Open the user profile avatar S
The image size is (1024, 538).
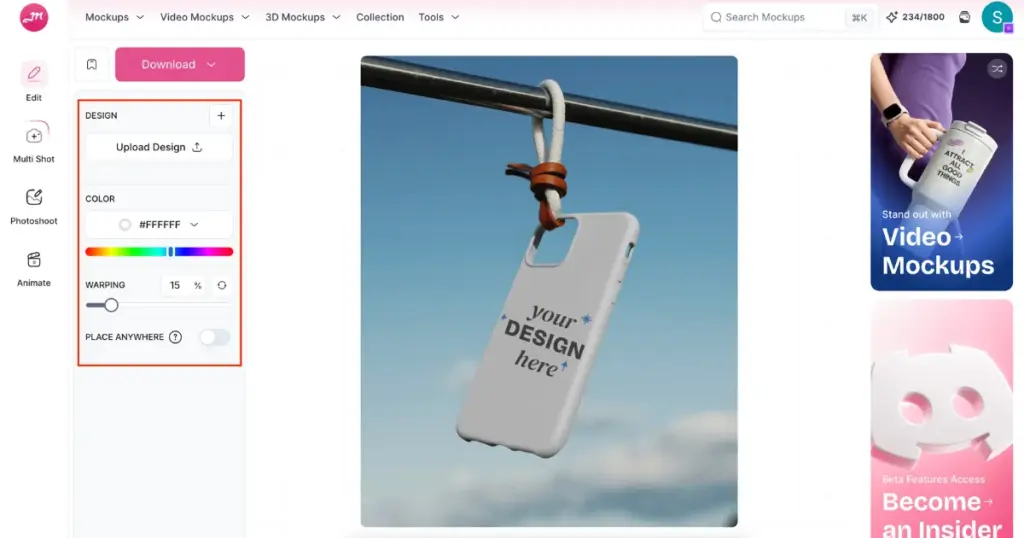[997, 18]
